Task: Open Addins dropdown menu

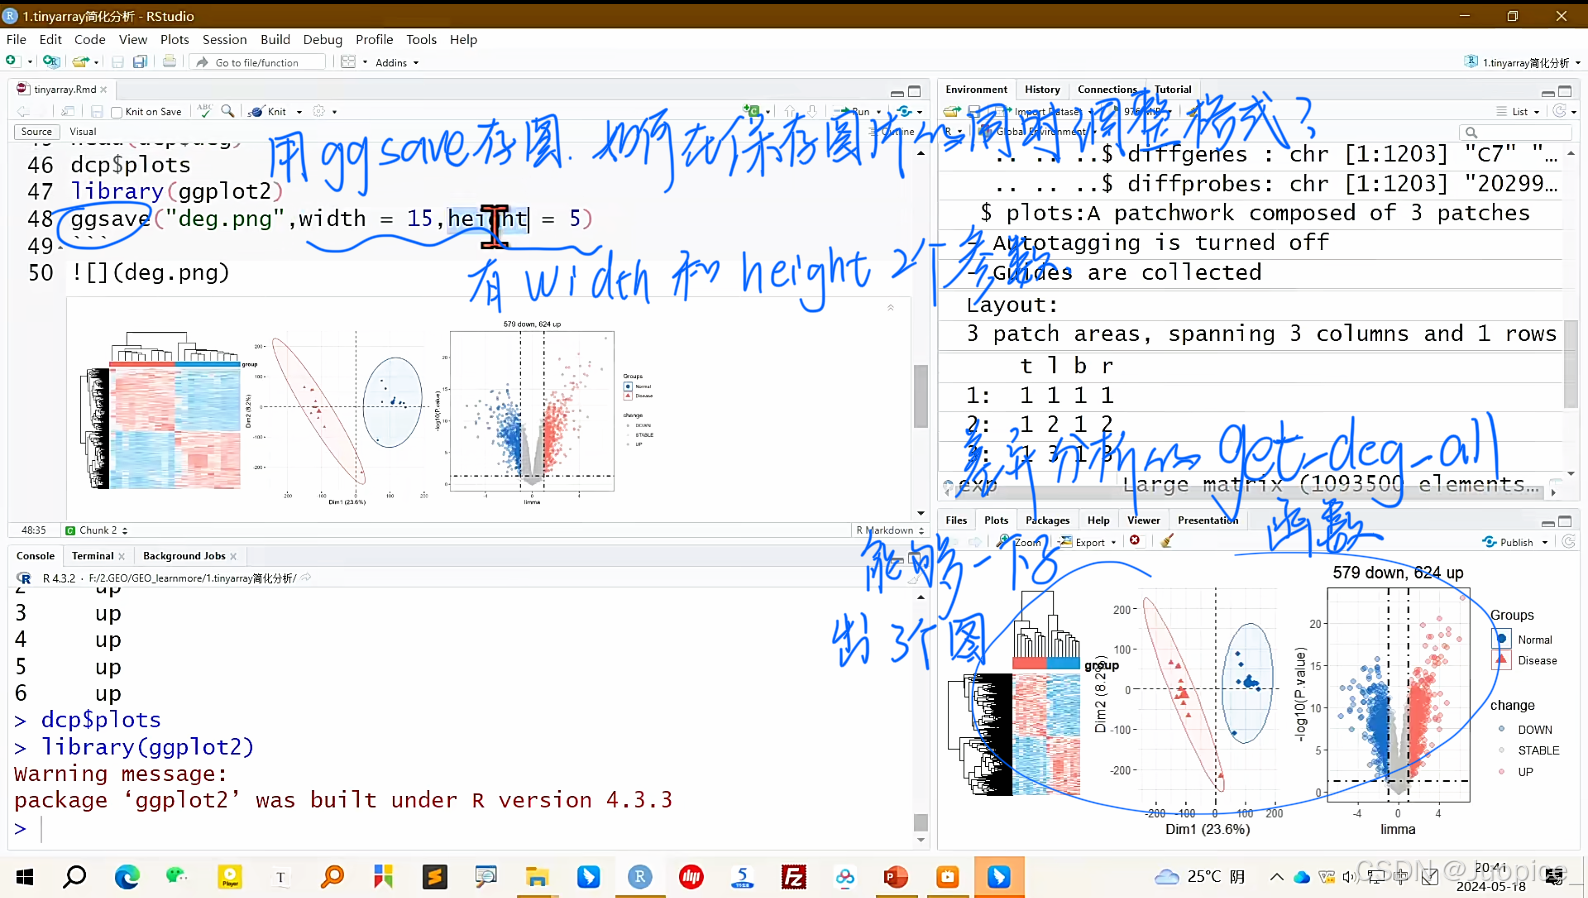Action: 397,62
